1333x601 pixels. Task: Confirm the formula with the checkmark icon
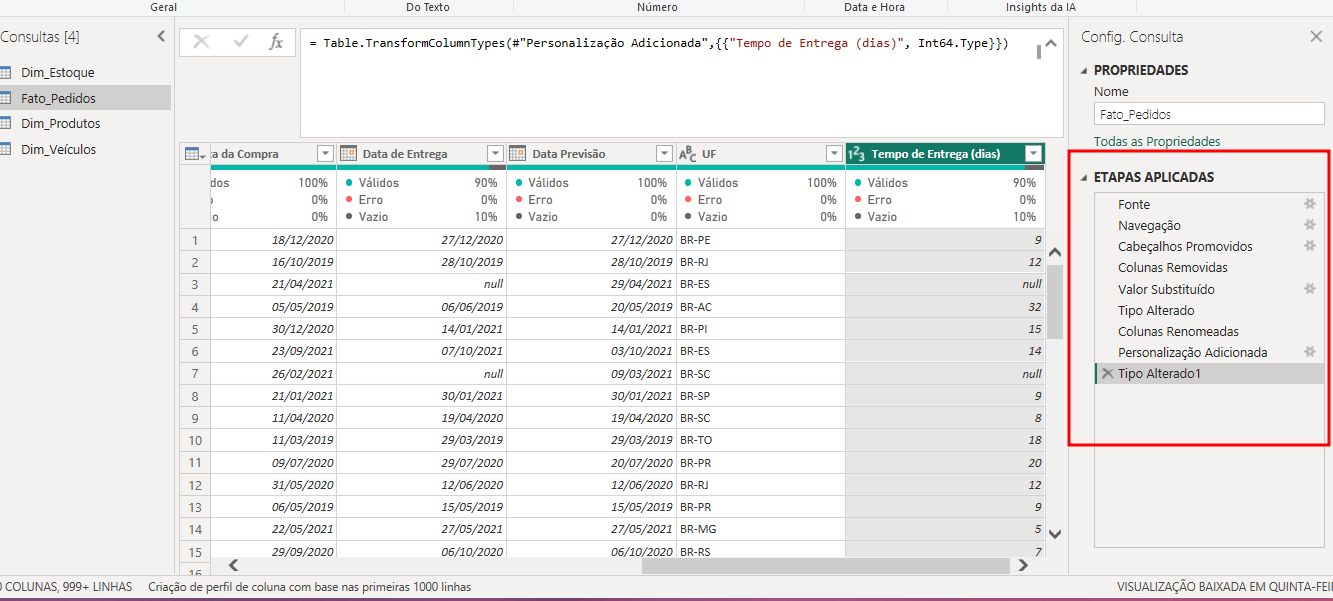pos(240,42)
